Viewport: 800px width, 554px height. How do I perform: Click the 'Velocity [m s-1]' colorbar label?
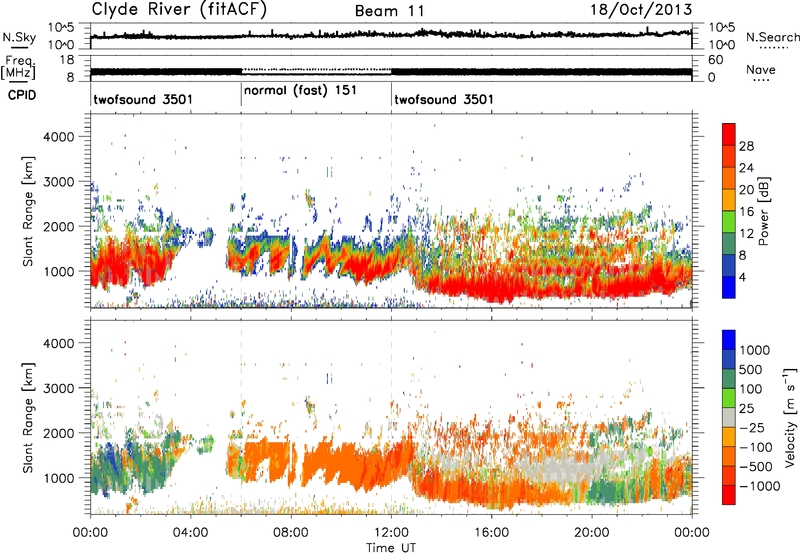790,417
